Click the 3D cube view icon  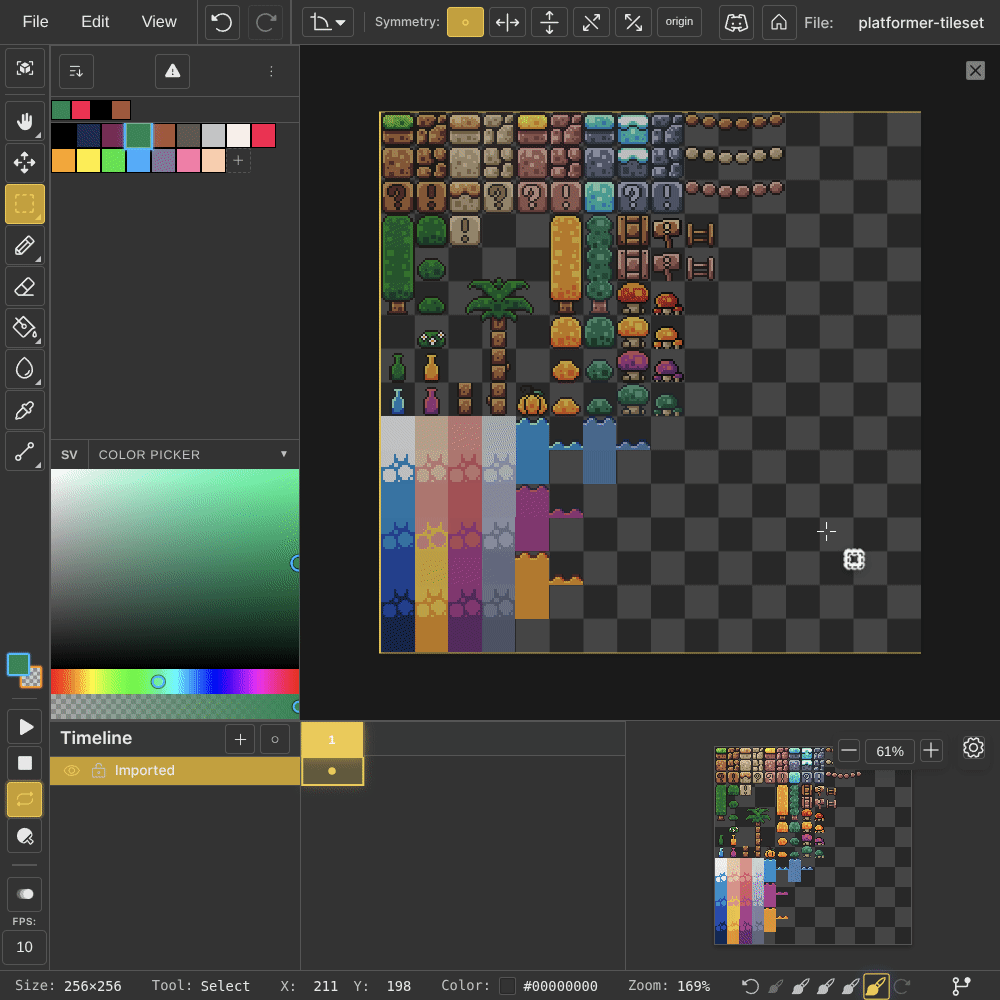click(x=25, y=68)
